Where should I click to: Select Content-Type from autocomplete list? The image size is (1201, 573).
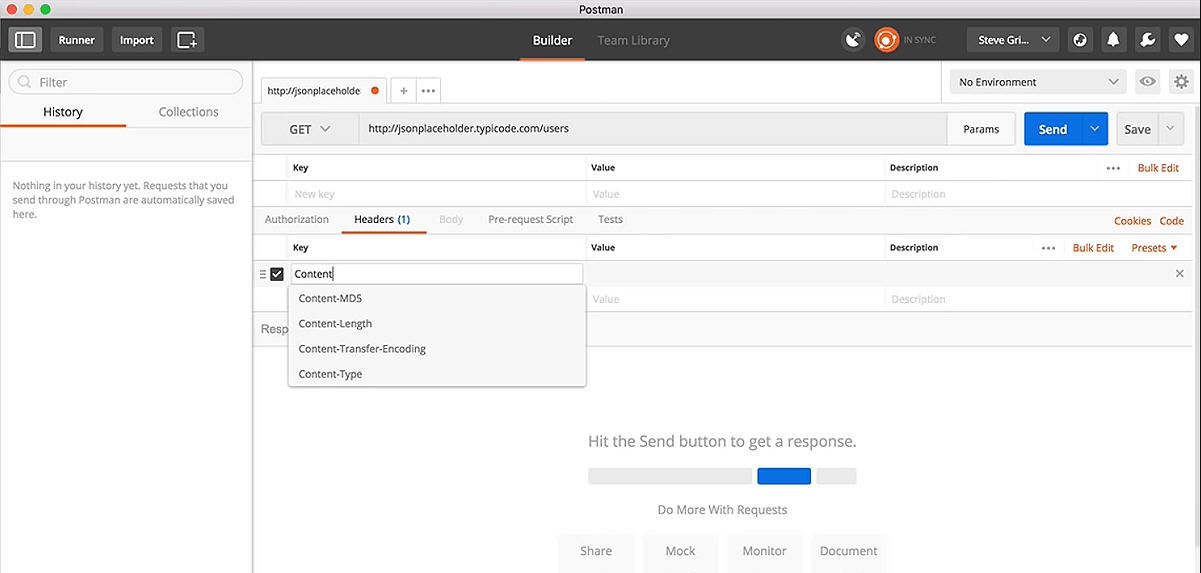(331, 374)
